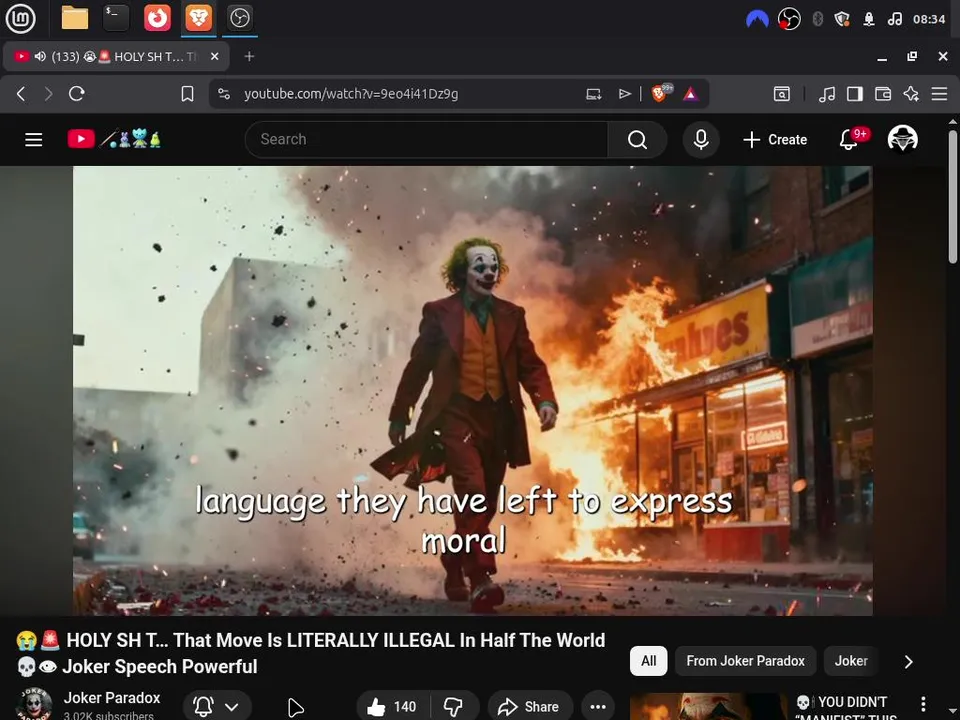Open the NordVPN tray icon
960x720 pixels.
coord(757,20)
